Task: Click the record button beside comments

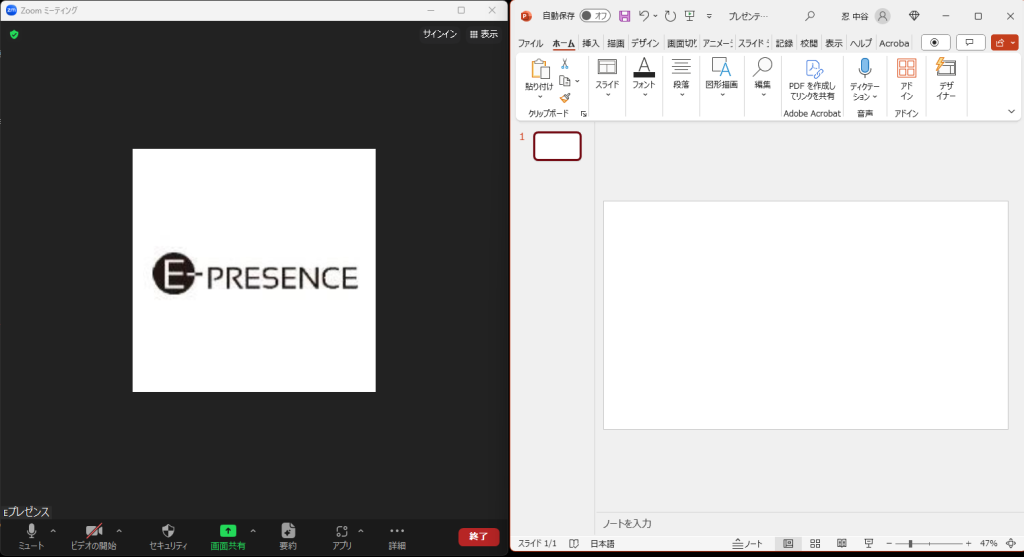Action: coord(935,42)
